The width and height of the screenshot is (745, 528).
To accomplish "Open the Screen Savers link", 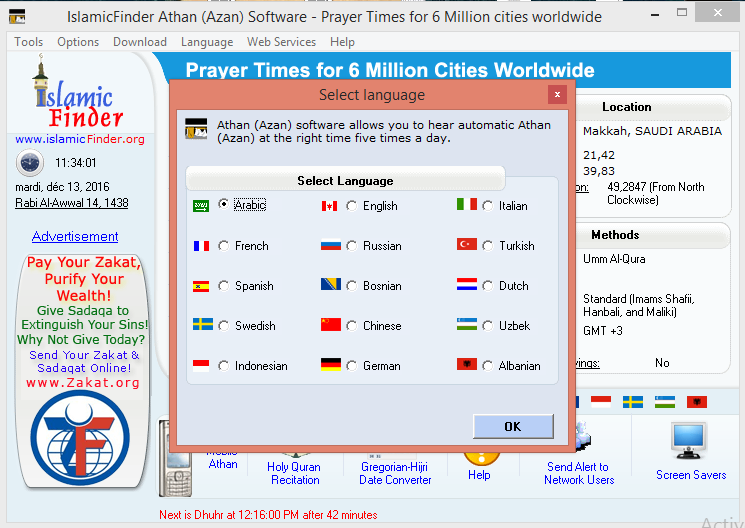I will click(691, 475).
